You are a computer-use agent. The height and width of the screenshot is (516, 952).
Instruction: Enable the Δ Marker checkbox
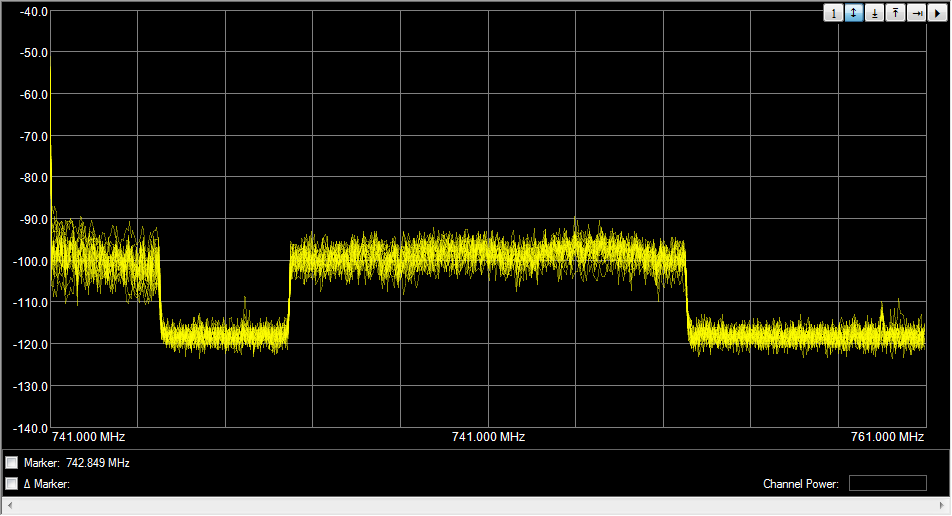12,484
